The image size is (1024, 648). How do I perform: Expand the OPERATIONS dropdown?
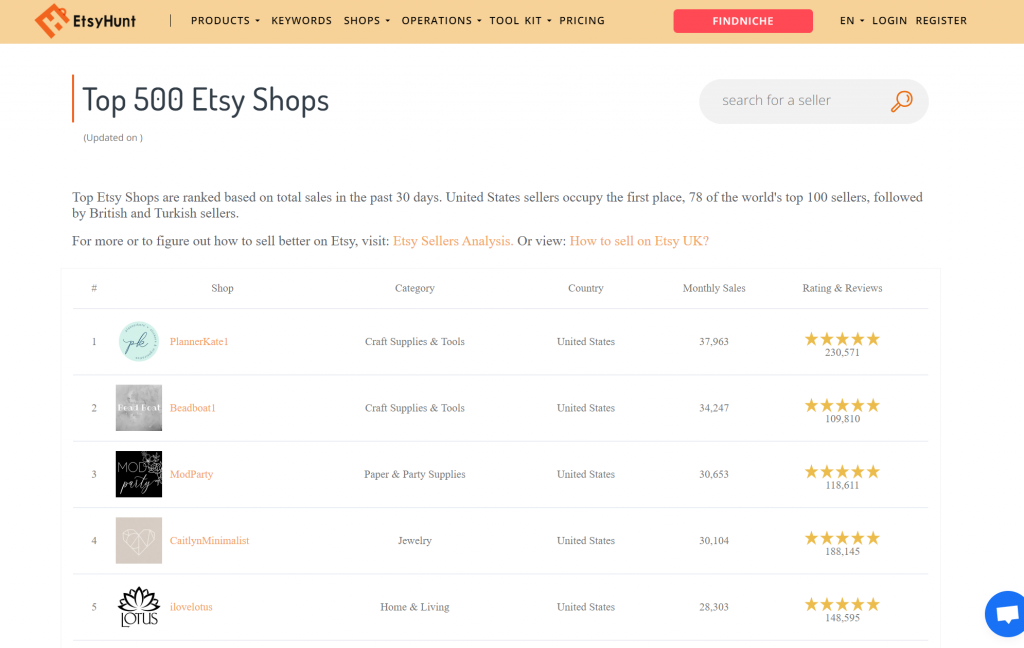tap(440, 20)
